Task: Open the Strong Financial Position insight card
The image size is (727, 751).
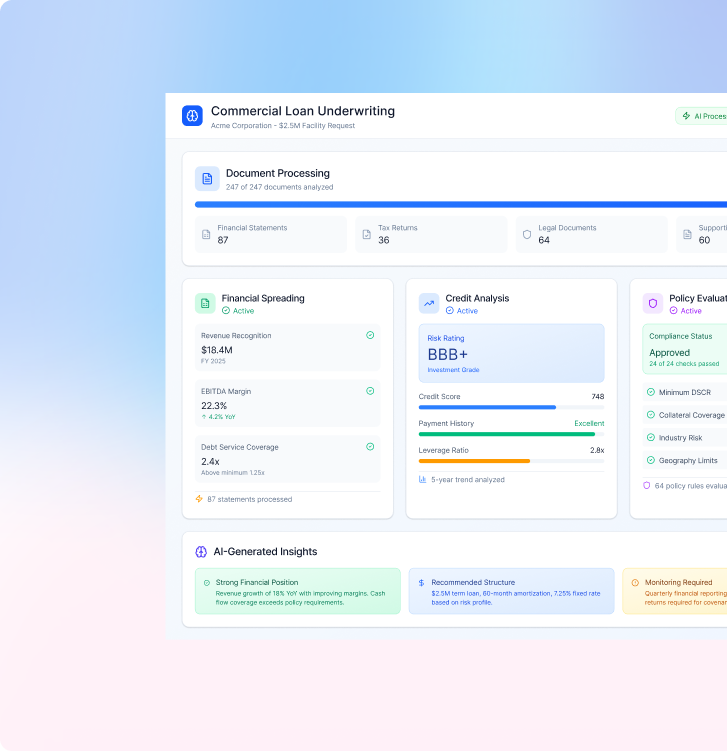Action: 297,591
